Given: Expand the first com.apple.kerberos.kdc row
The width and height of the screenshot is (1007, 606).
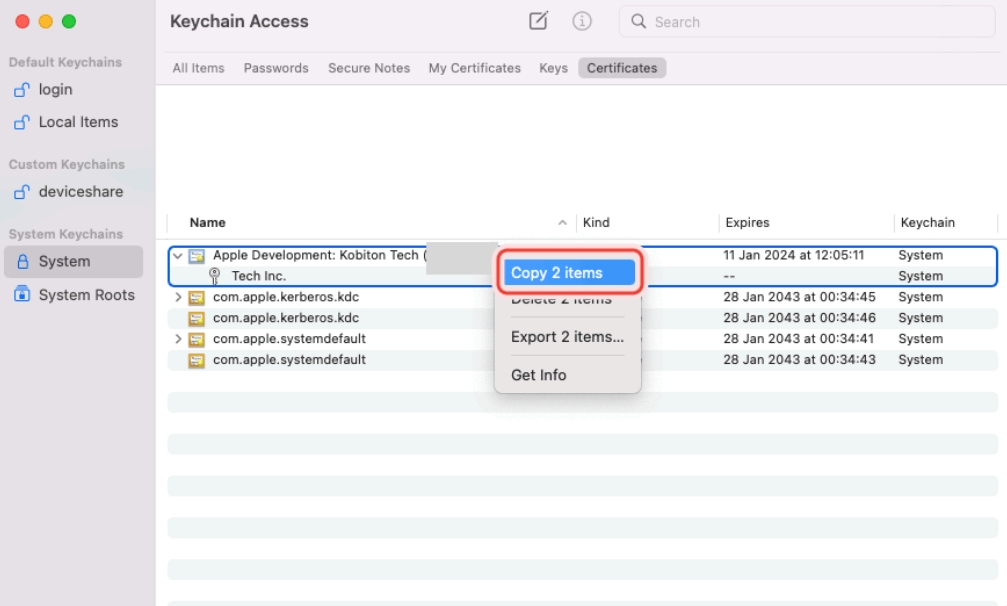Looking at the screenshot, I should point(178,297).
